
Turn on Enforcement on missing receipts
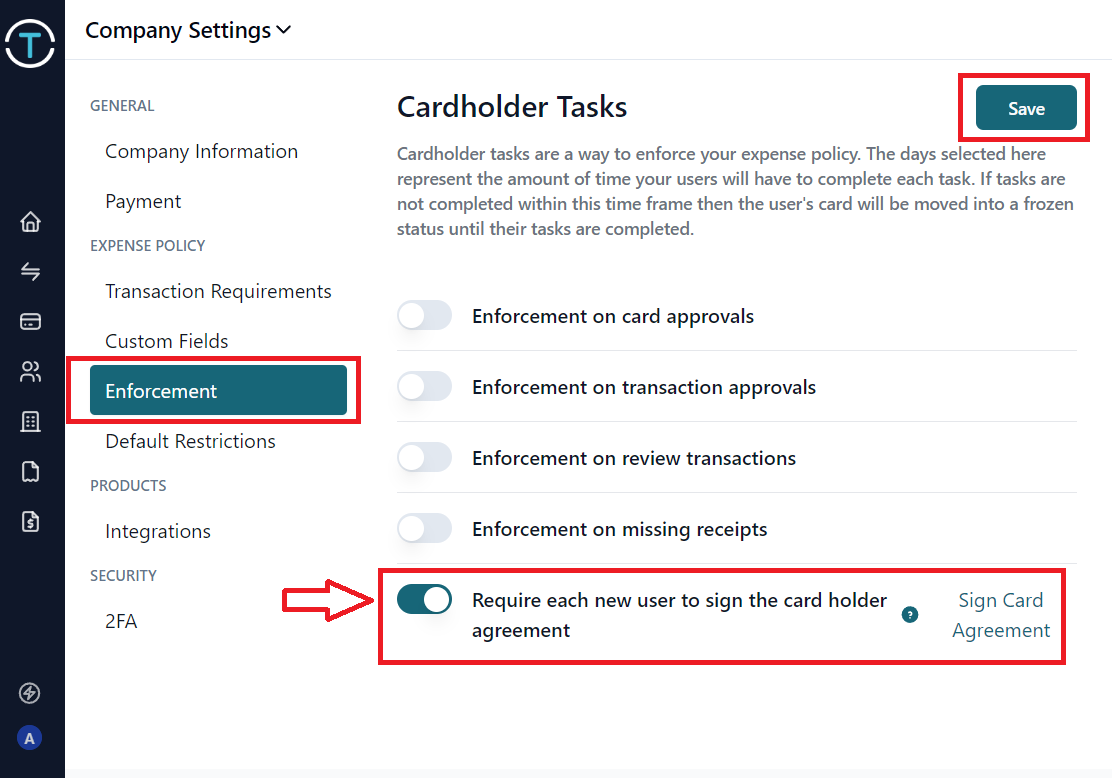tap(424, 528)
